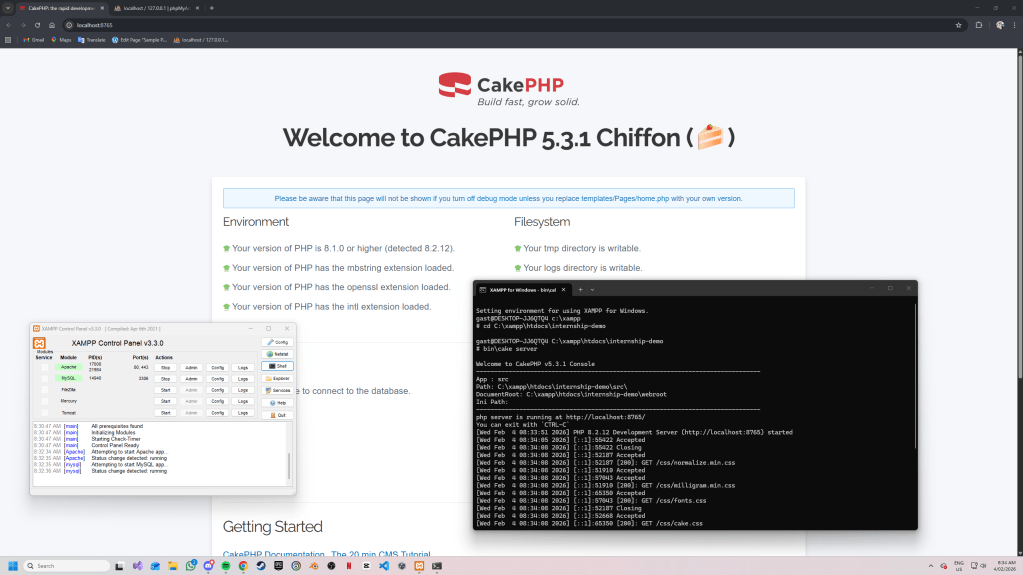Toggle the Apache service checkbox
This screenshot has height=575, width=1023.
click(x=44, y=367)
